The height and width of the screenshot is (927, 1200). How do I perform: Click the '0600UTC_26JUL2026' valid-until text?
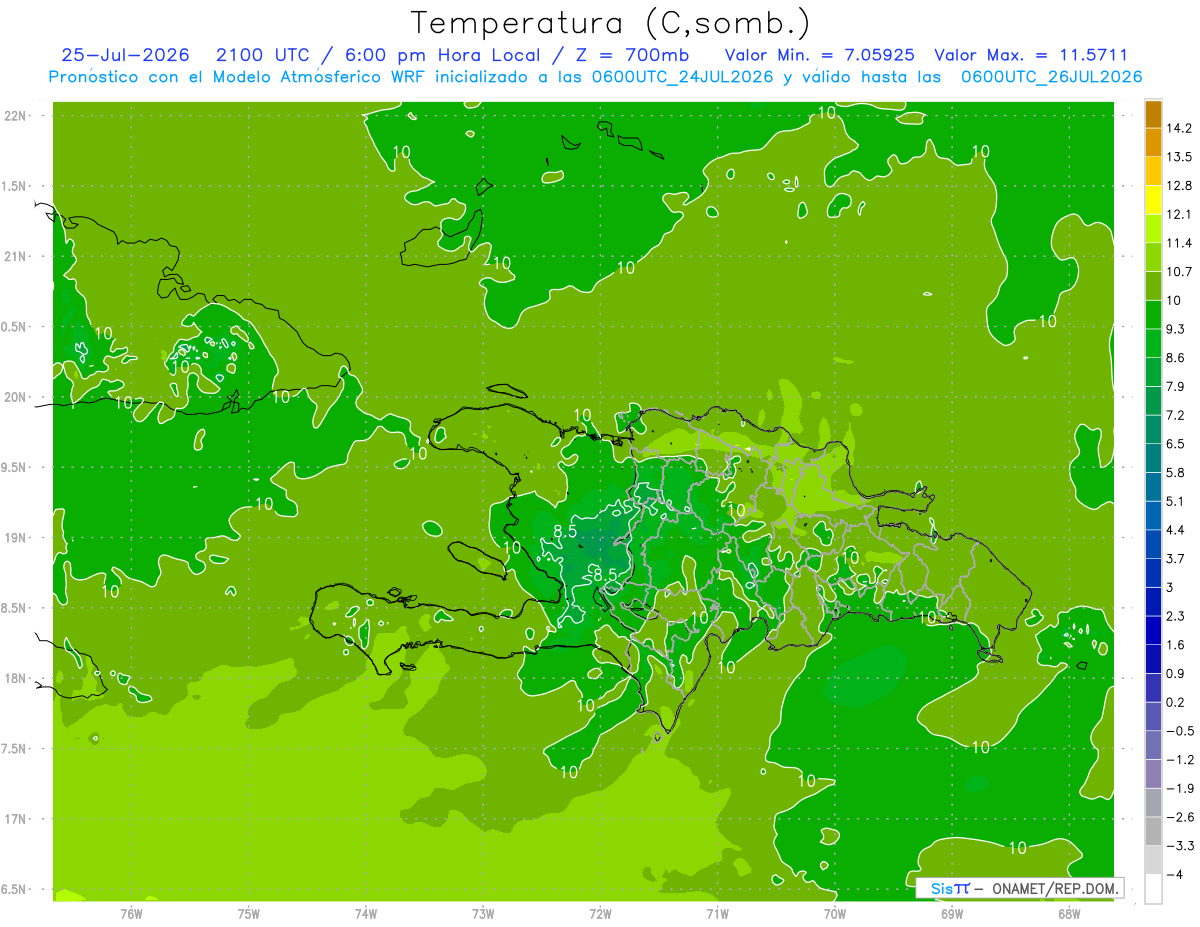(1052, 77)
